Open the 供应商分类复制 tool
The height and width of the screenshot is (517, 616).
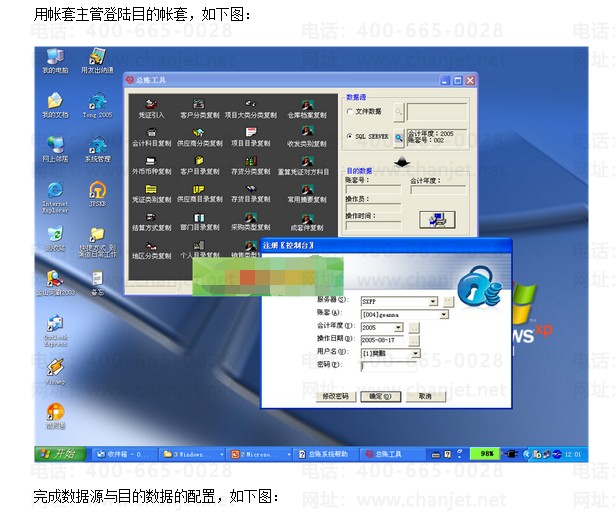point(200,137)
